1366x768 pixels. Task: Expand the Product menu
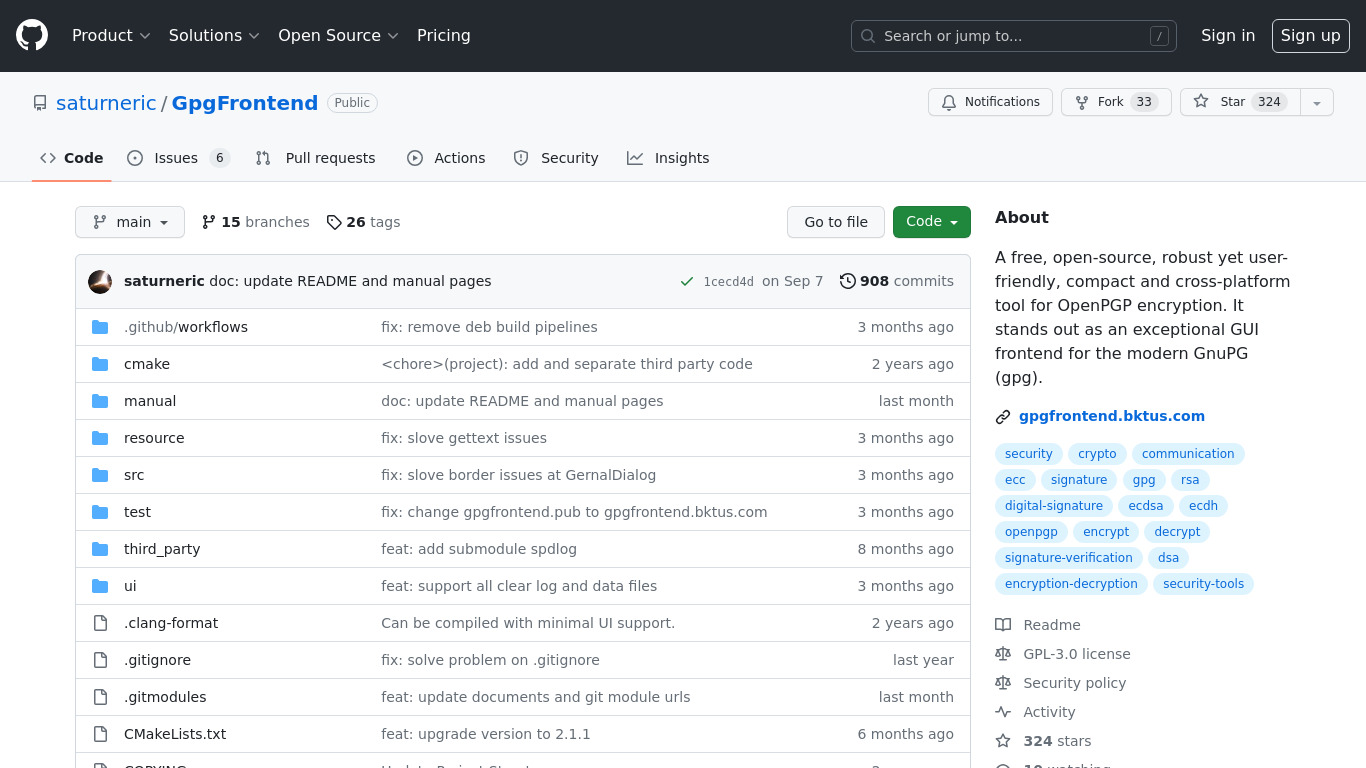point(111,36)
